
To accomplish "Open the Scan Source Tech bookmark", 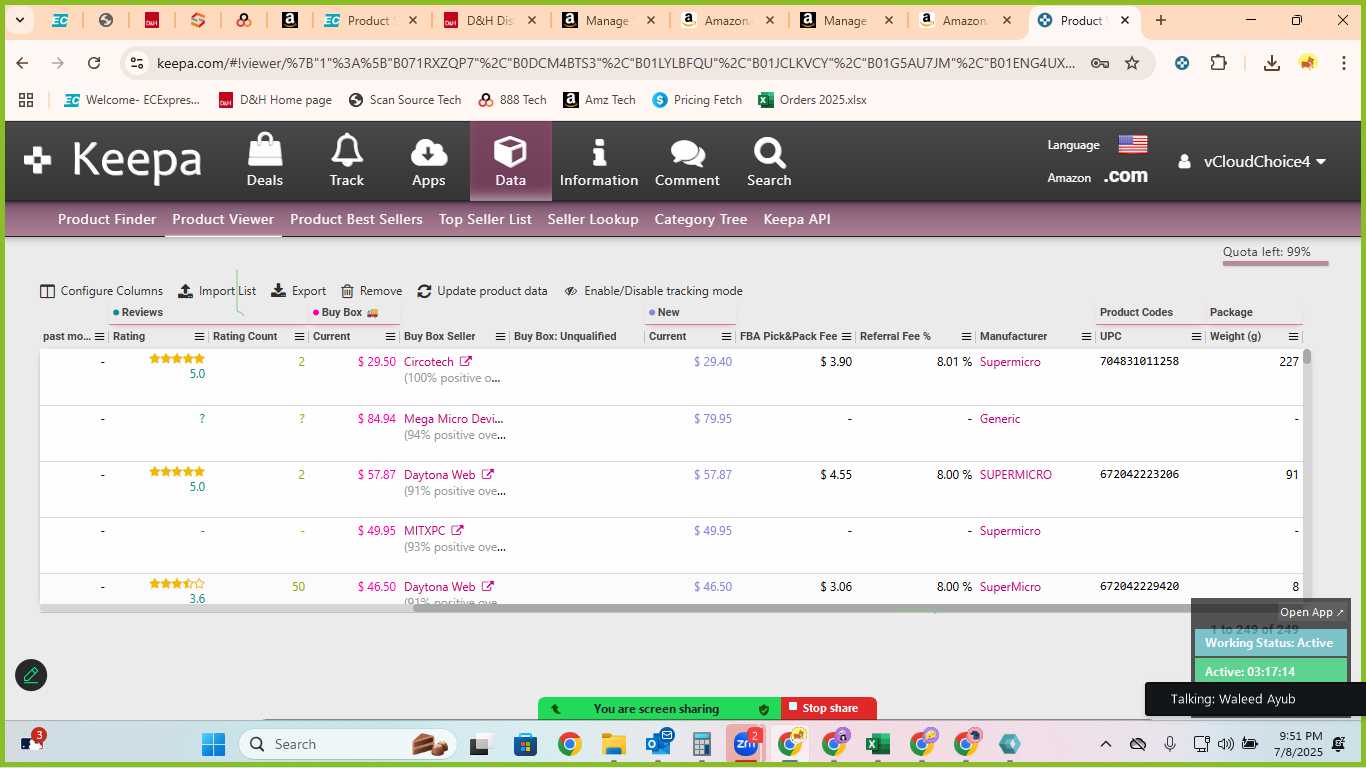I will 405,100.
